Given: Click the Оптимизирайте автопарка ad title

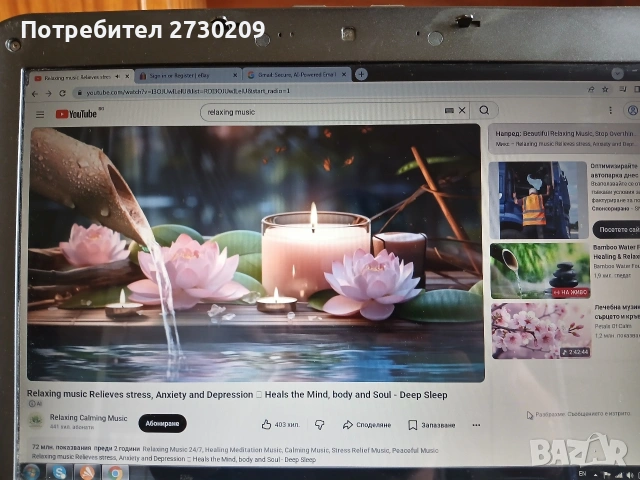Looking at the screenshot, I should (x=614, y=171).
